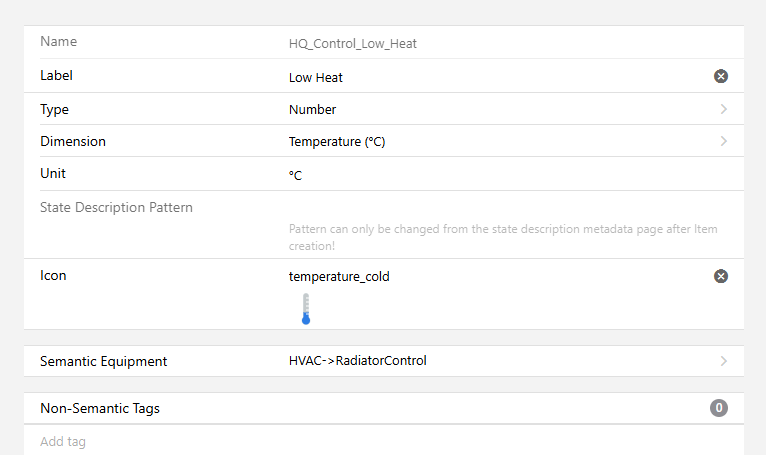Image resolution: width=766 pixels, height=455 pixels.
Task: Select the Number type value
Action: [x=313, y=110]
